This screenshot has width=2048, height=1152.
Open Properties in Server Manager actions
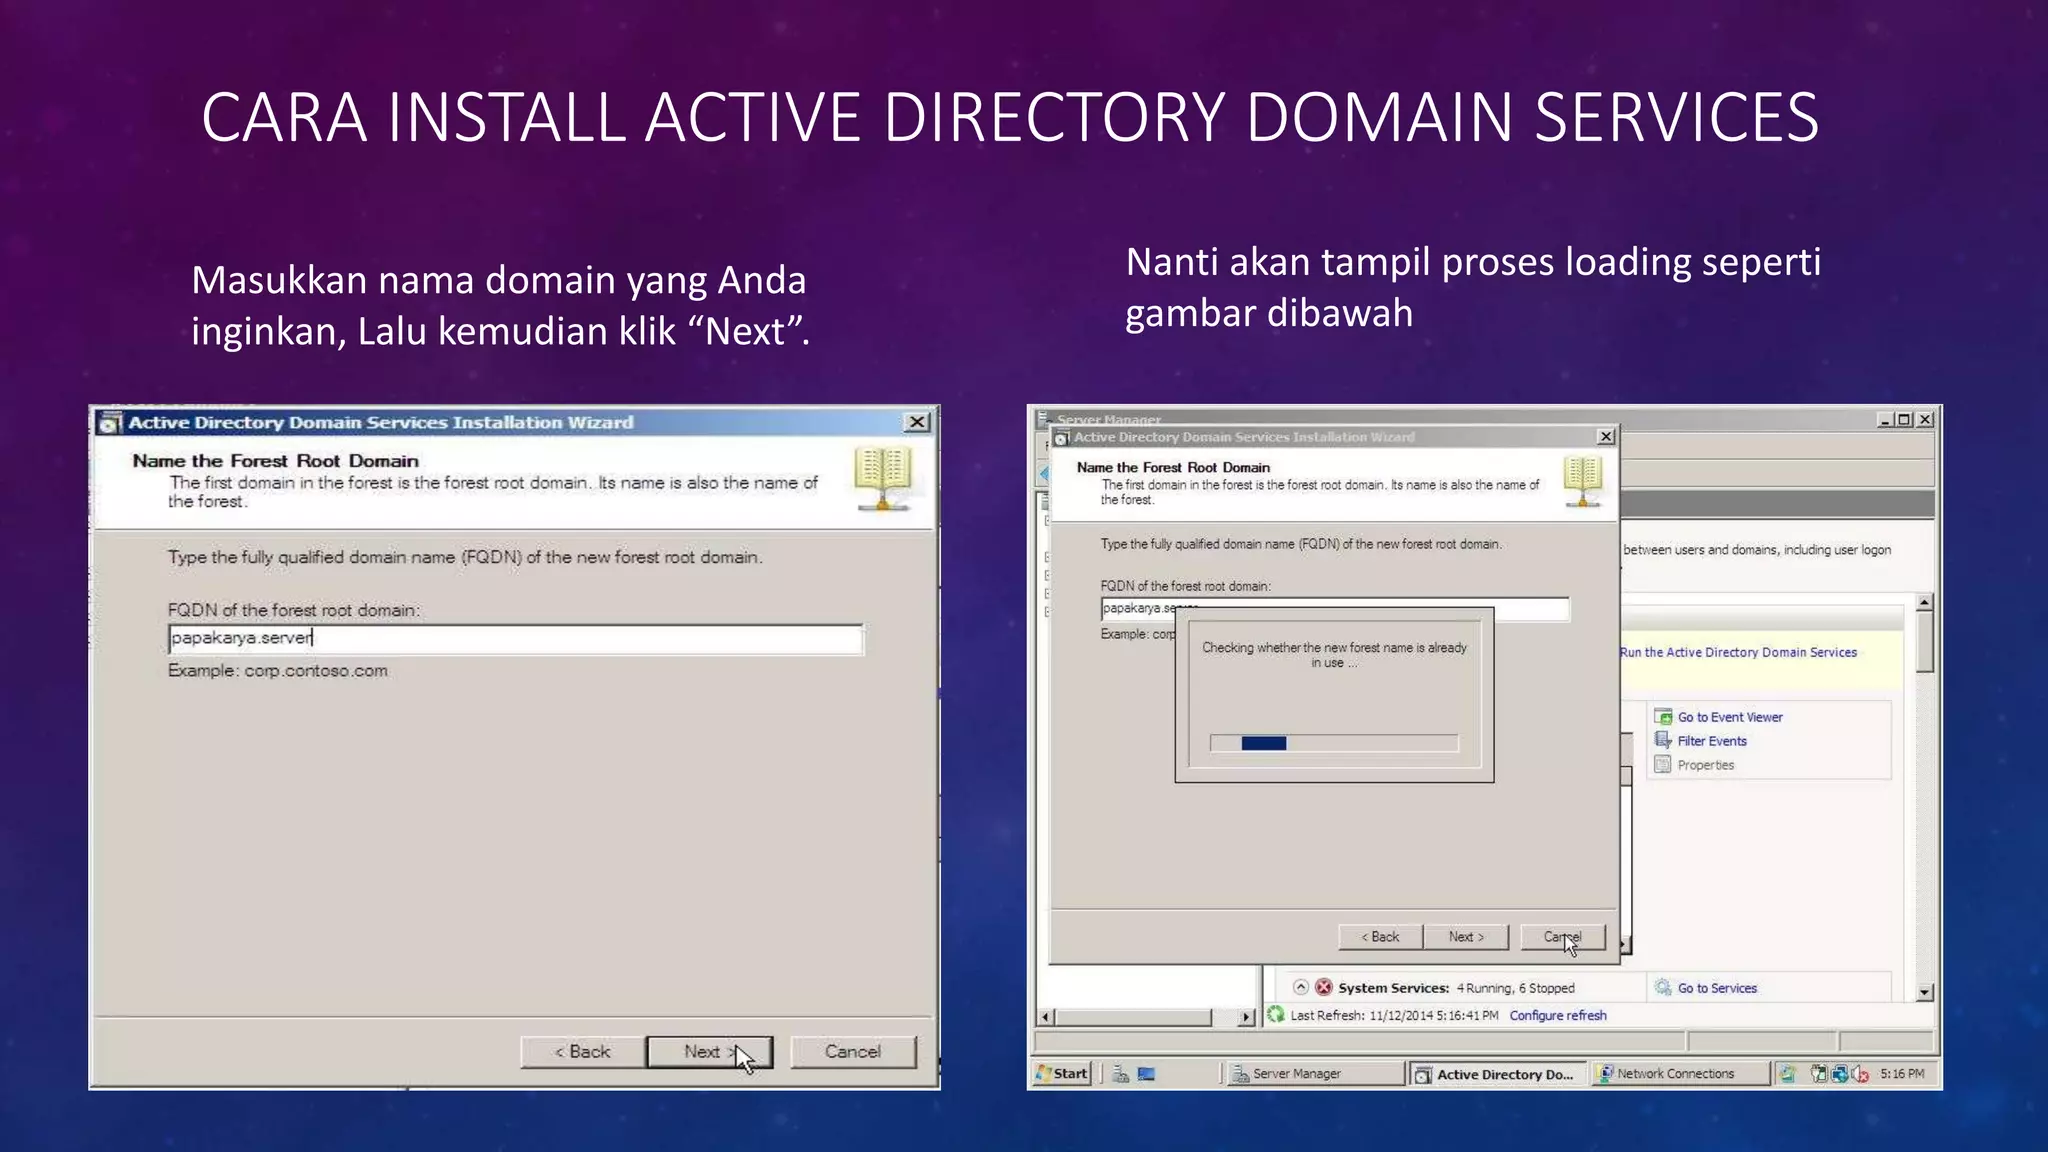coord(1706,765)
